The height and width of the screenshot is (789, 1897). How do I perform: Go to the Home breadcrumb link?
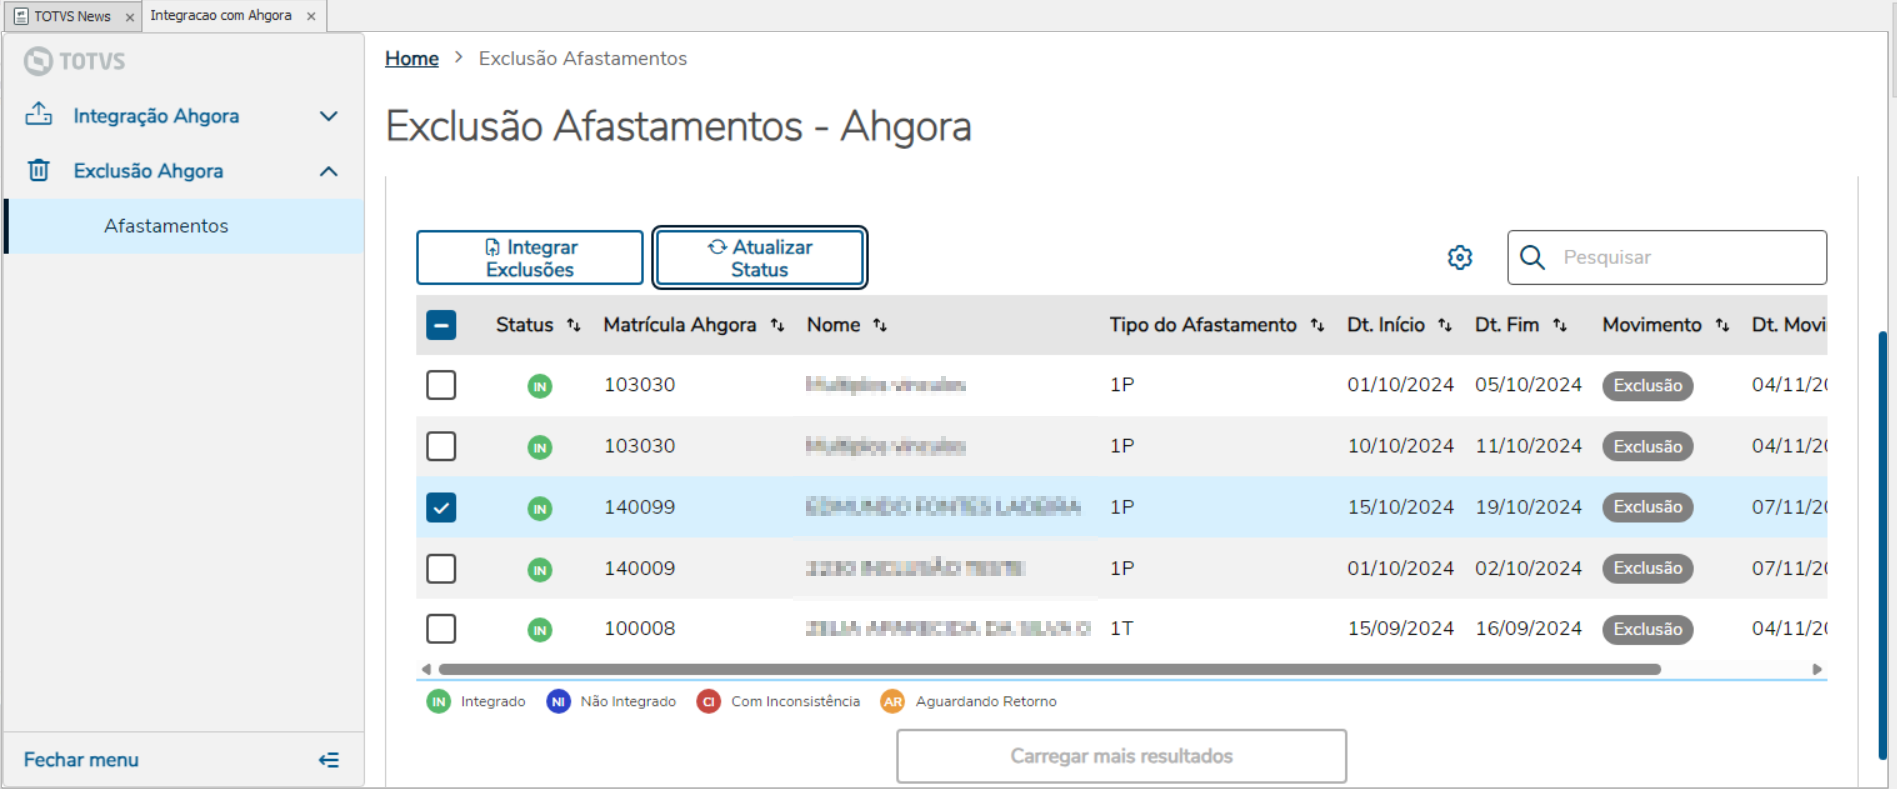(412, 59)
